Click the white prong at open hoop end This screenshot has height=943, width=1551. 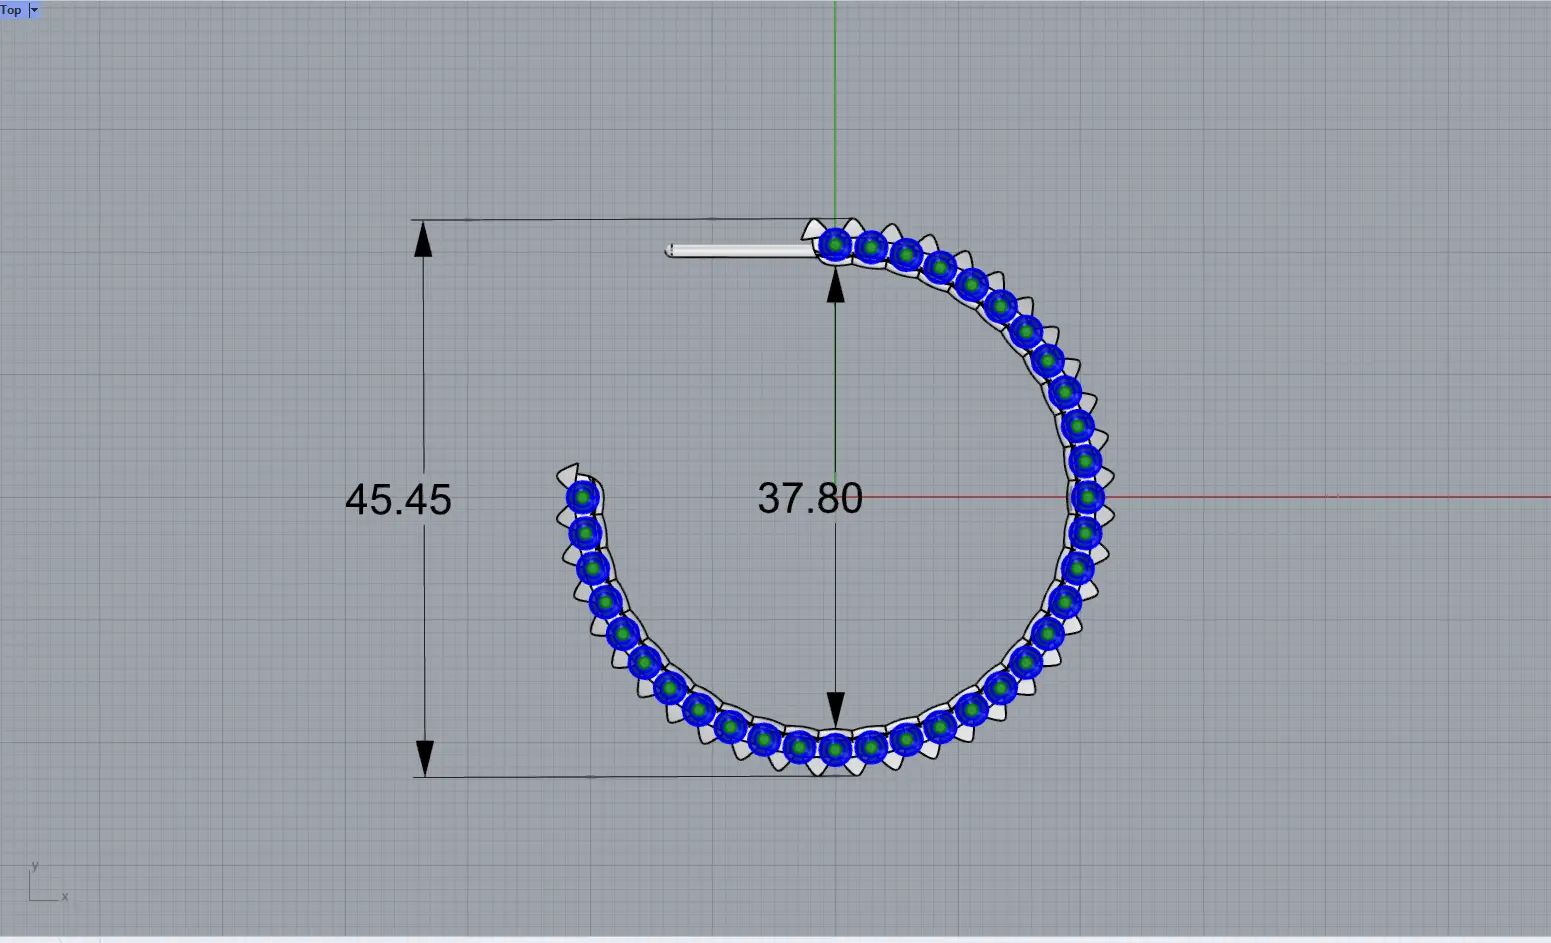(569, 473)
